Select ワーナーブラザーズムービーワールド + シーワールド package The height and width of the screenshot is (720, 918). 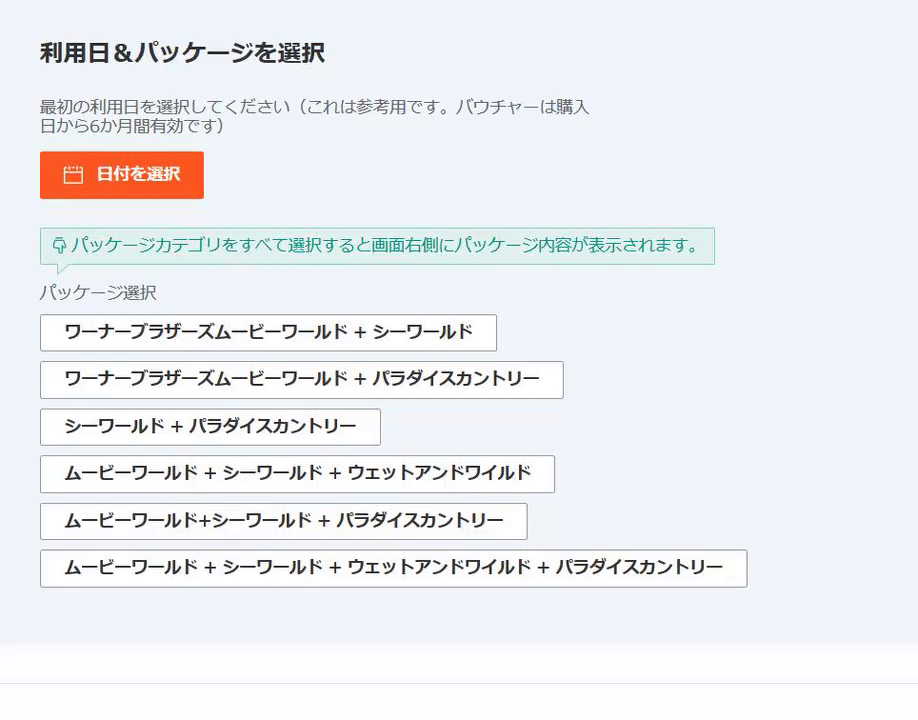pos(268,333)
